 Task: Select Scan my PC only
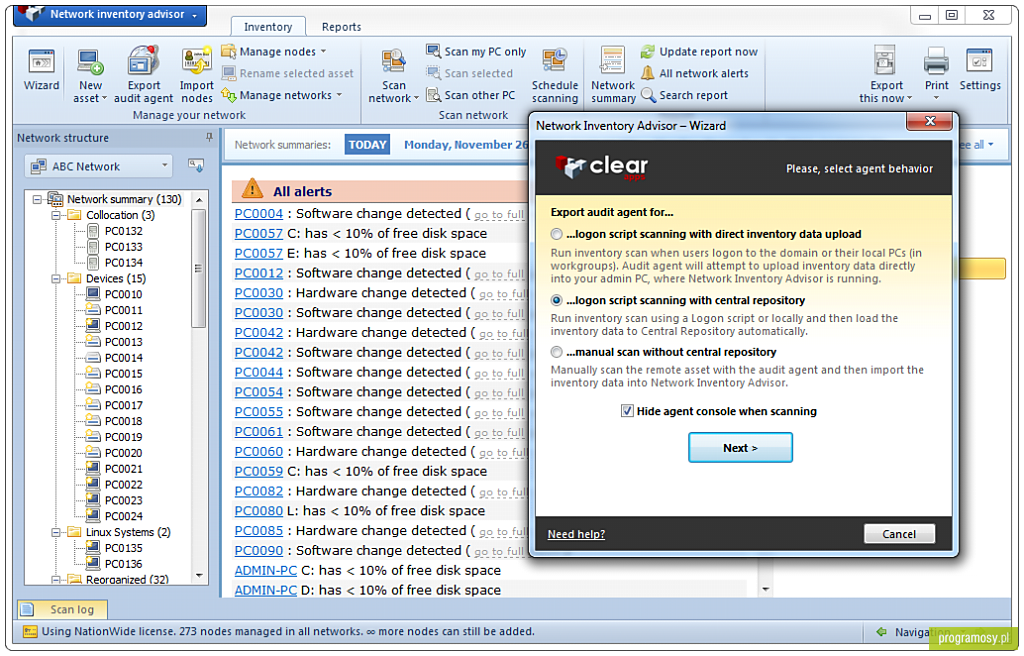tap(476, 52)
